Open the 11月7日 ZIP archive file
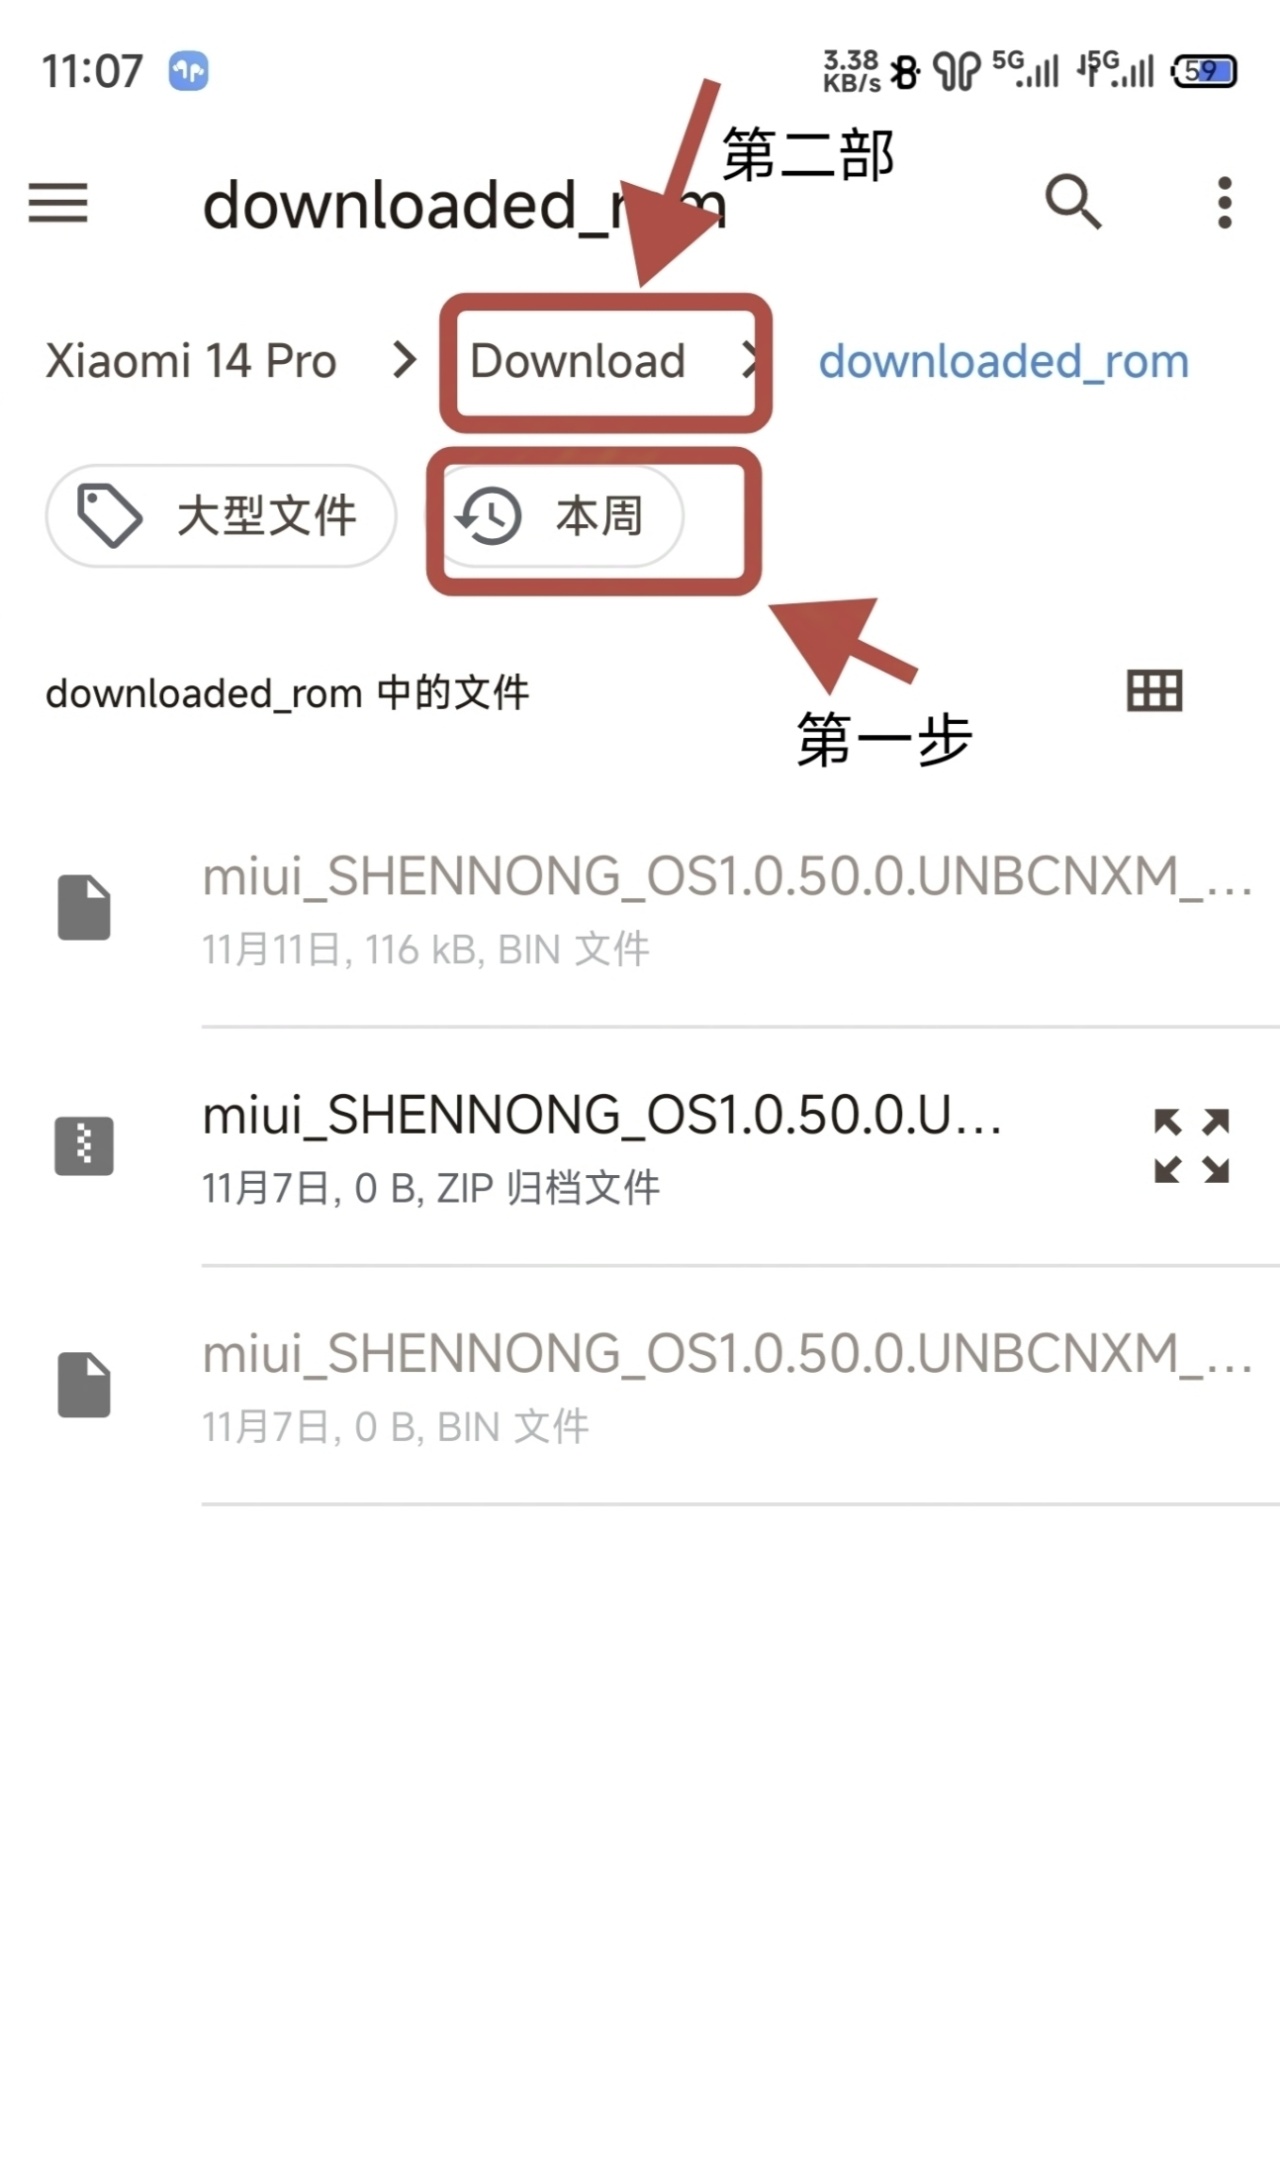The height and width of the screenshot is (2172, 1280). [x=640, y=1146]
